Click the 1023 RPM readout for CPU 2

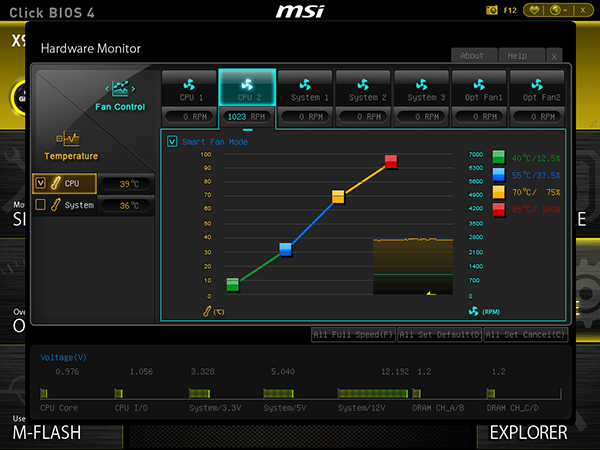246,117
